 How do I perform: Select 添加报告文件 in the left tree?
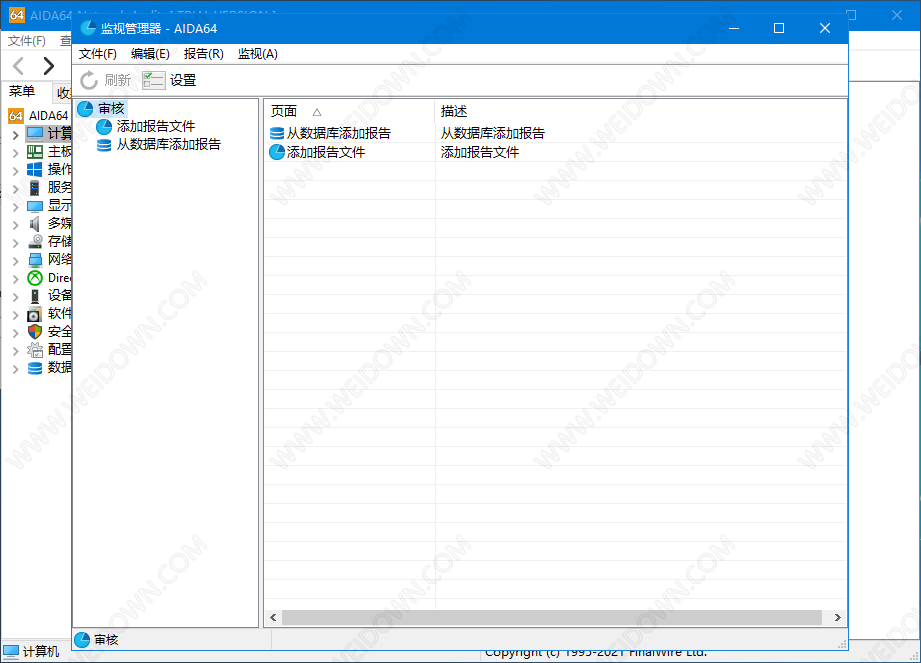click(155, 126)
